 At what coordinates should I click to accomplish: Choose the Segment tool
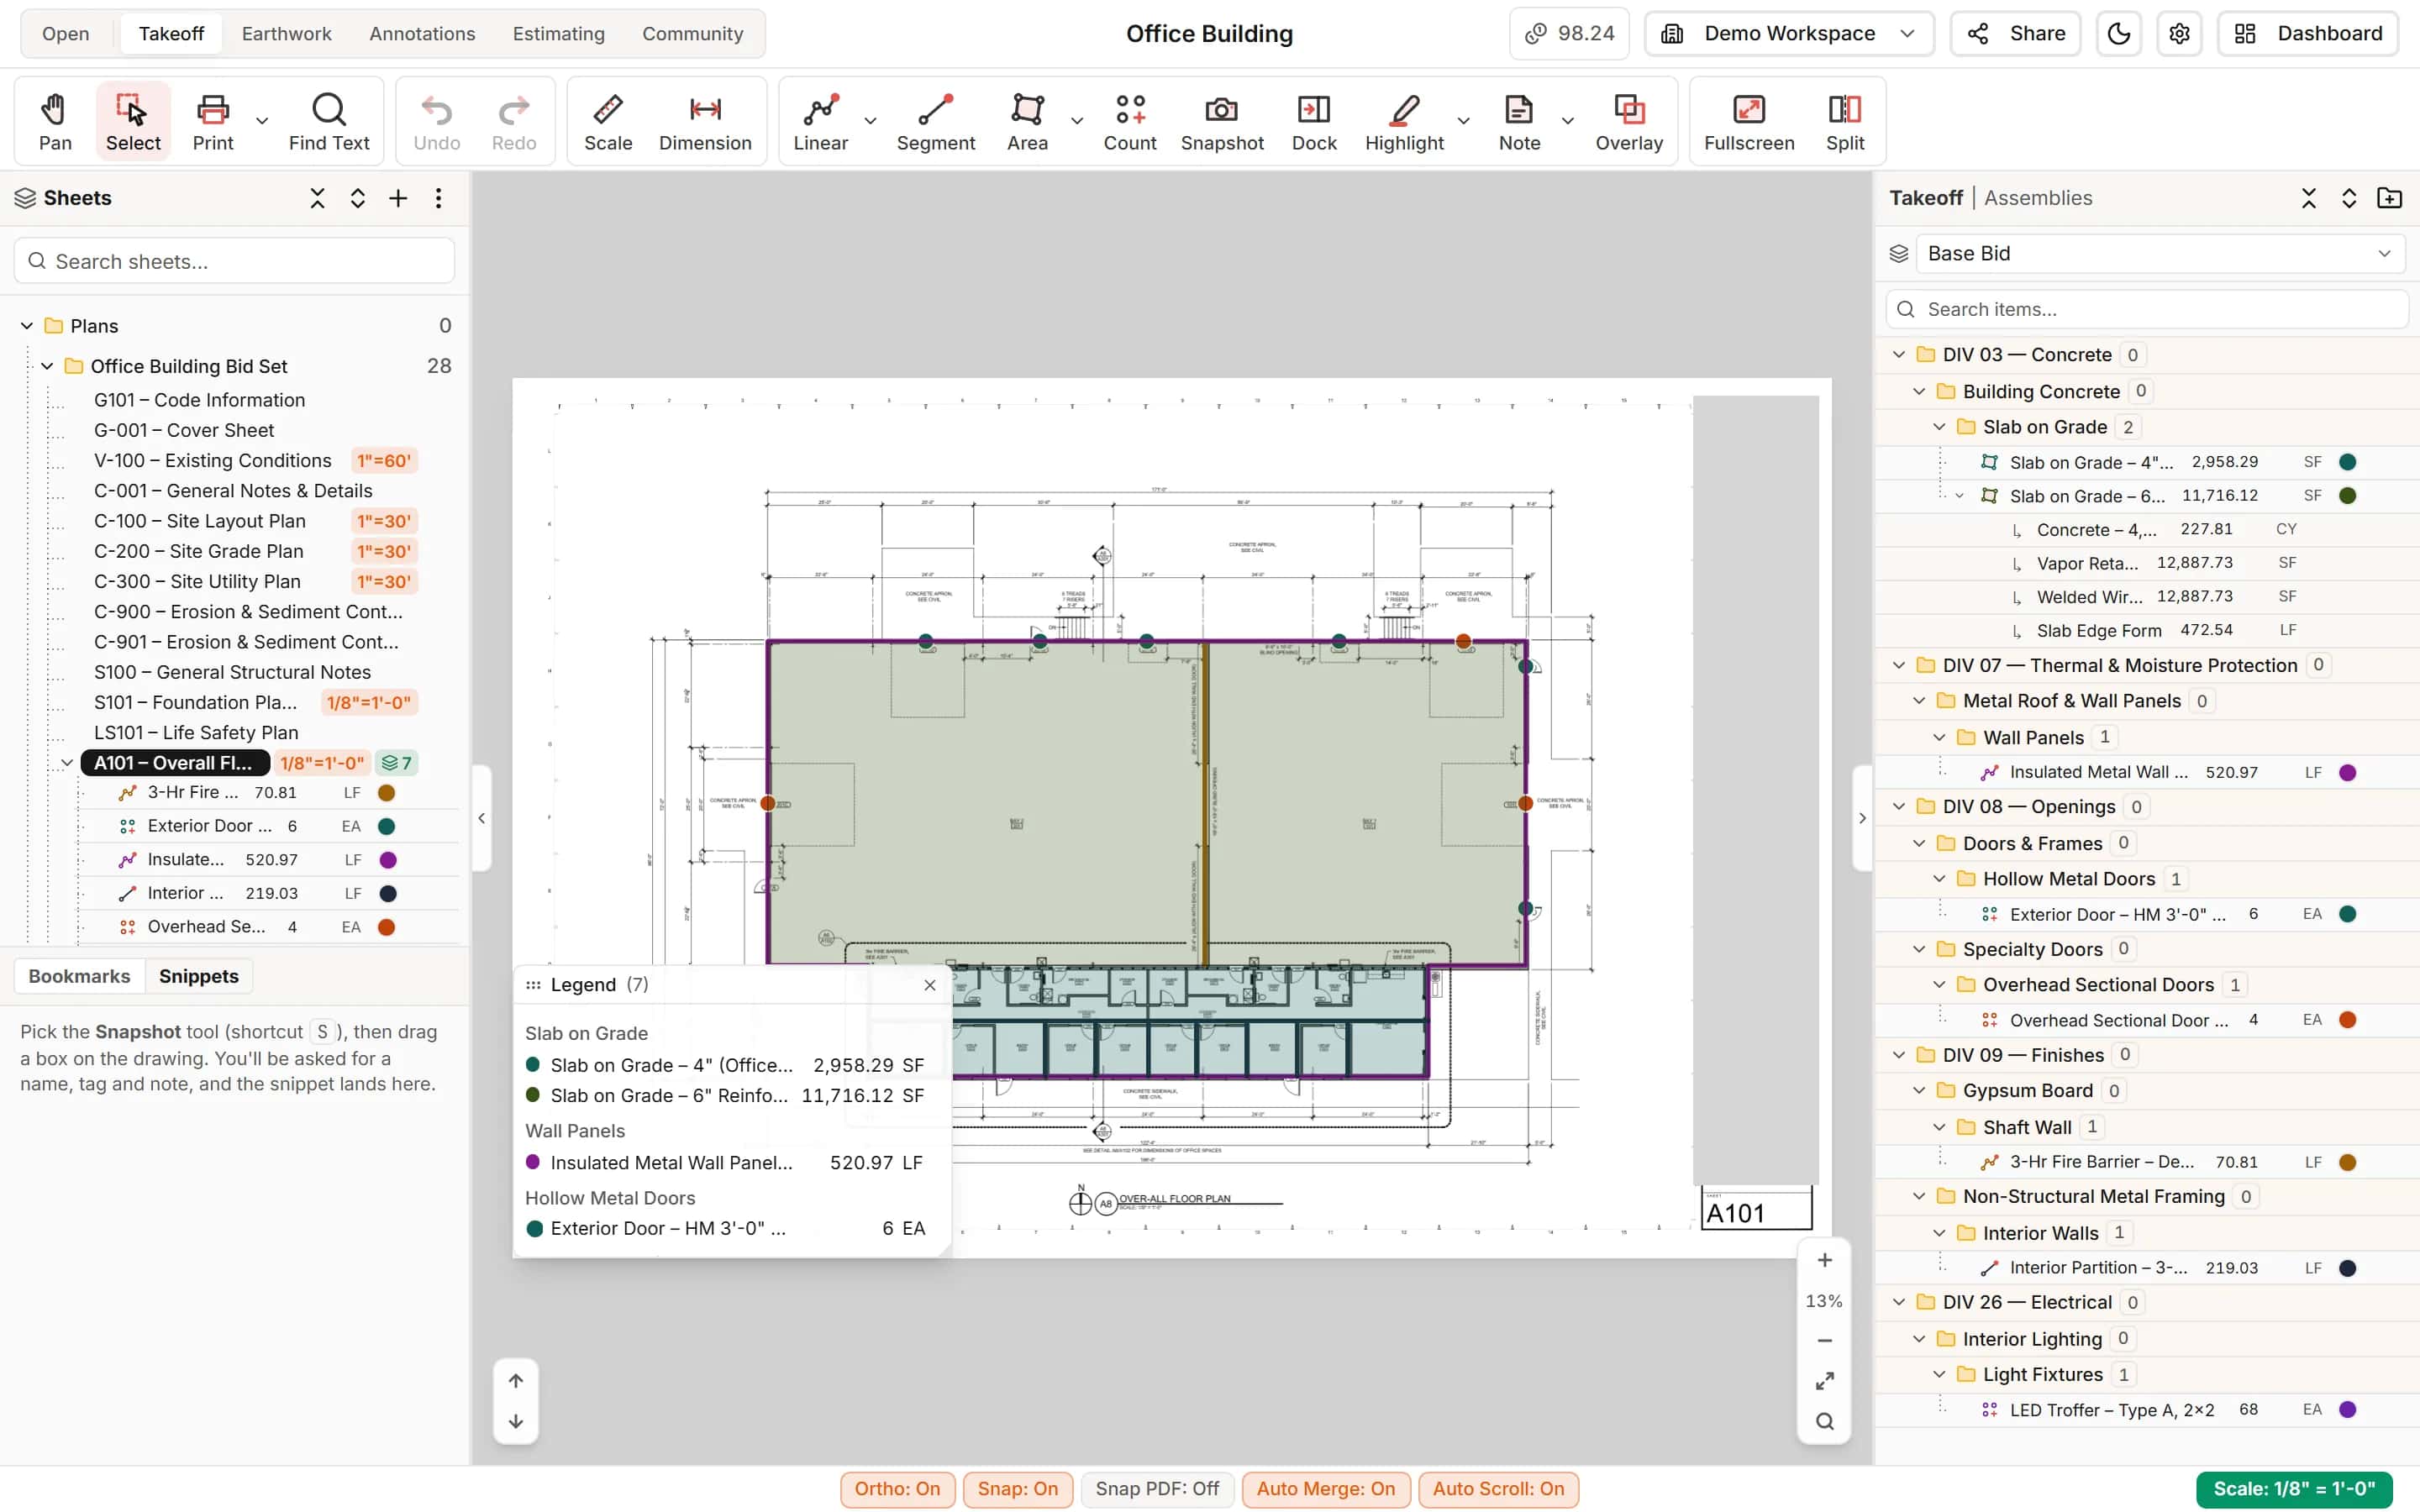[935, 122]
